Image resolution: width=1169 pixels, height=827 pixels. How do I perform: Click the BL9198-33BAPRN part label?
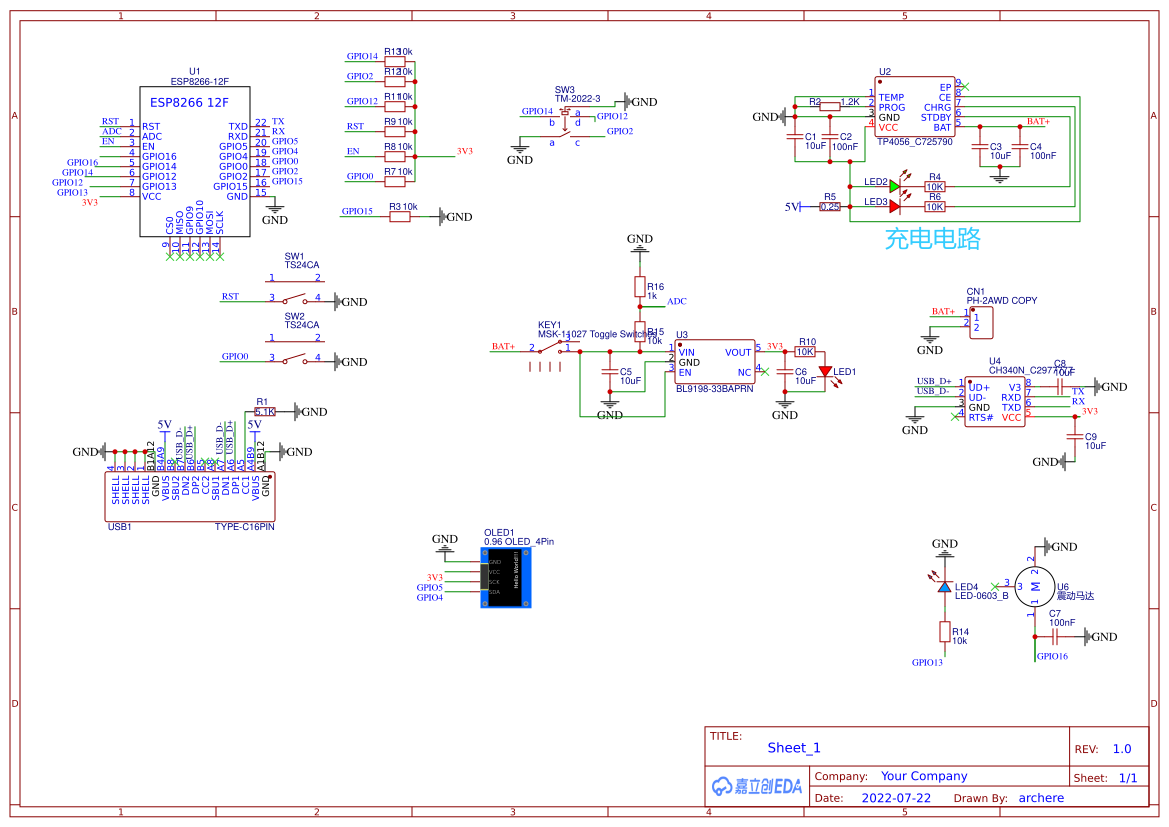pos(714,389)
